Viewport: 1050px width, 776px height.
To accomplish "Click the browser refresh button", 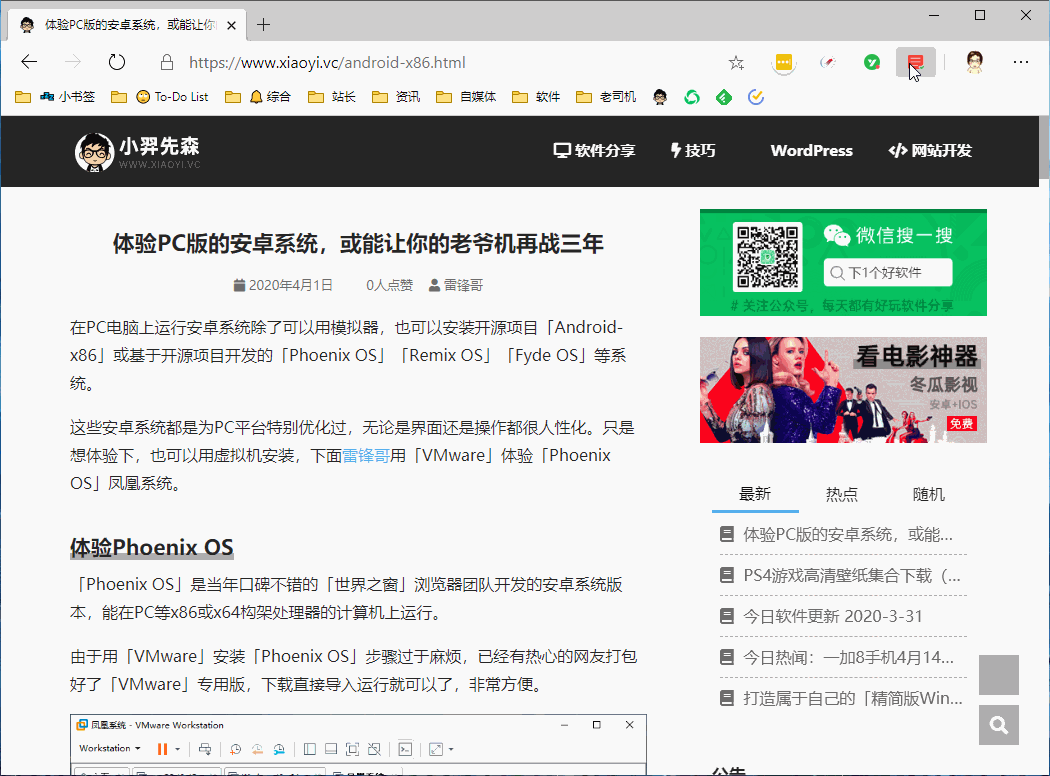I will 117,63.
